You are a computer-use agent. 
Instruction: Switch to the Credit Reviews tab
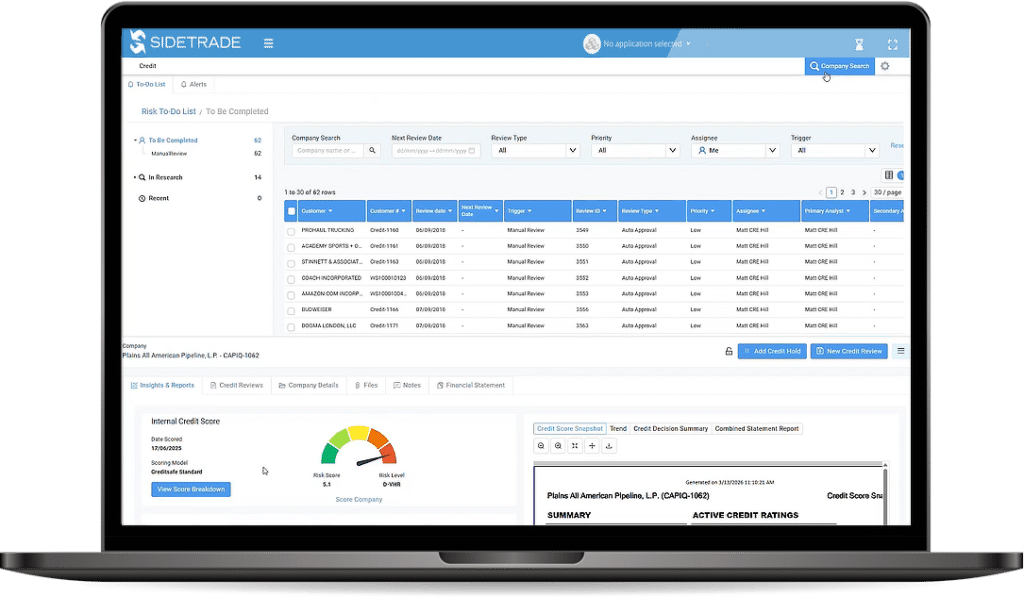pos(235,385)
